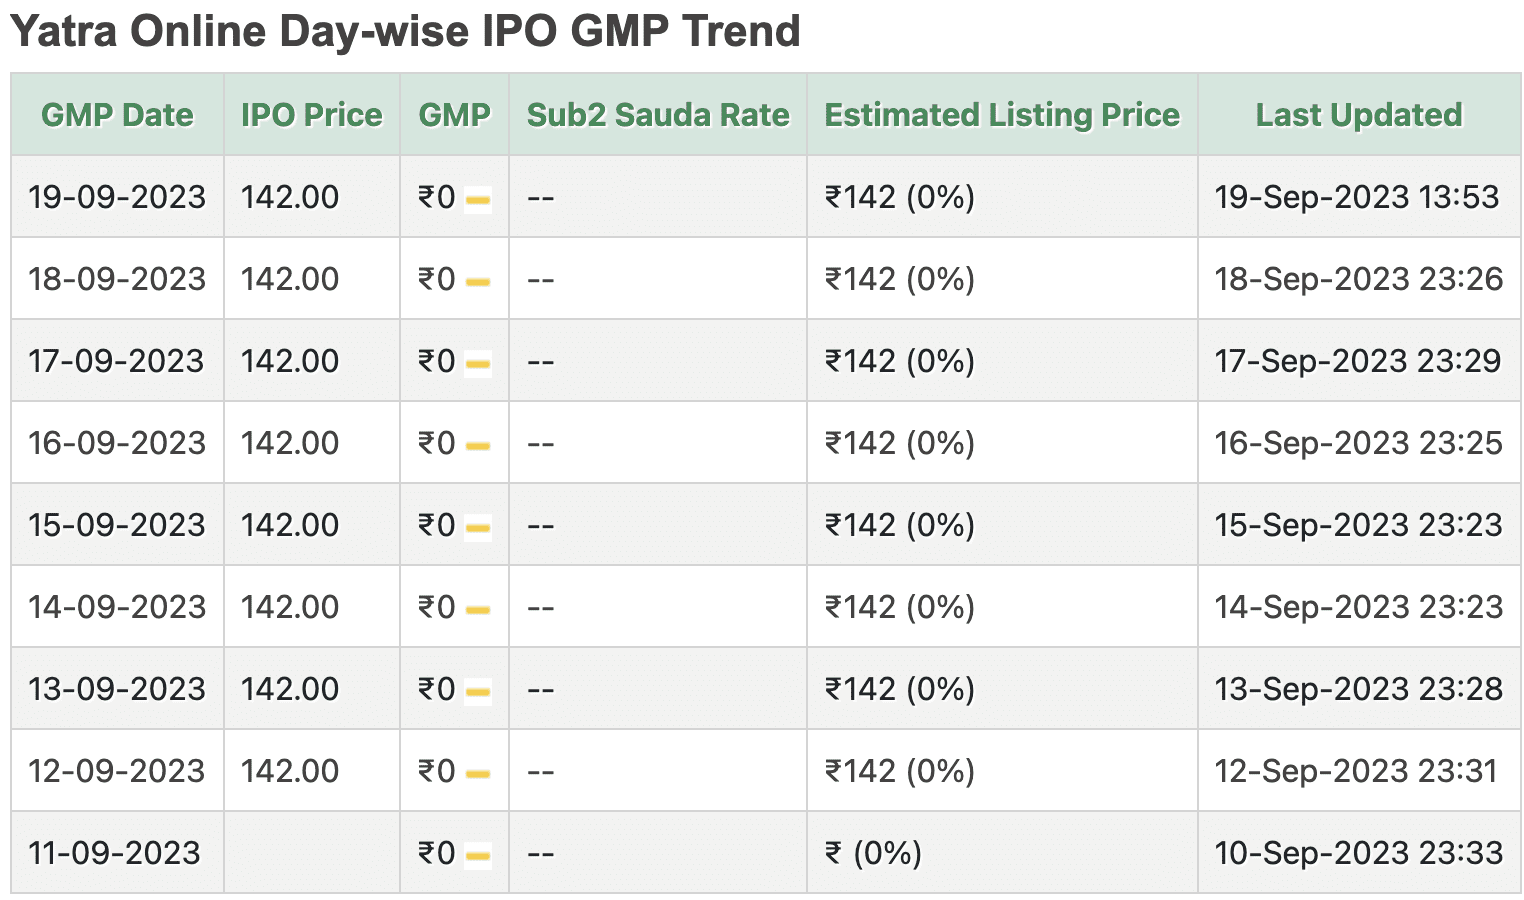1524x900 pixels.
Task: Select the 13-09-2023 date cell
Action: (117, 689)
